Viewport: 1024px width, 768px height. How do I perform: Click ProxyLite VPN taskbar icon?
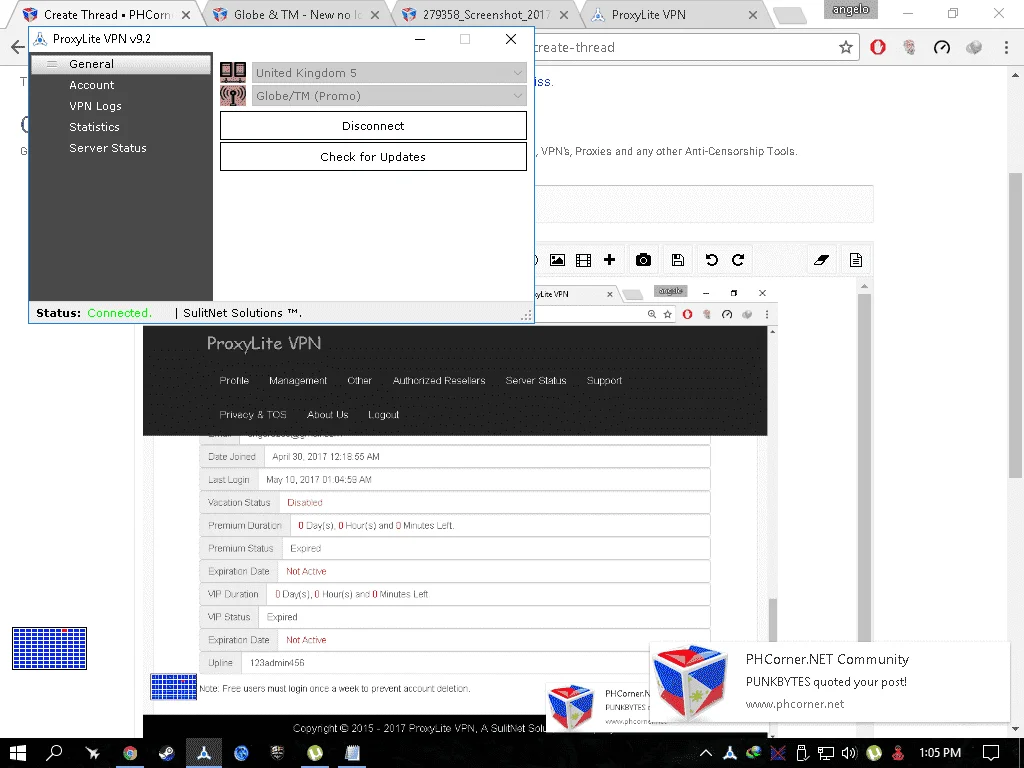[x=204, y=753]
